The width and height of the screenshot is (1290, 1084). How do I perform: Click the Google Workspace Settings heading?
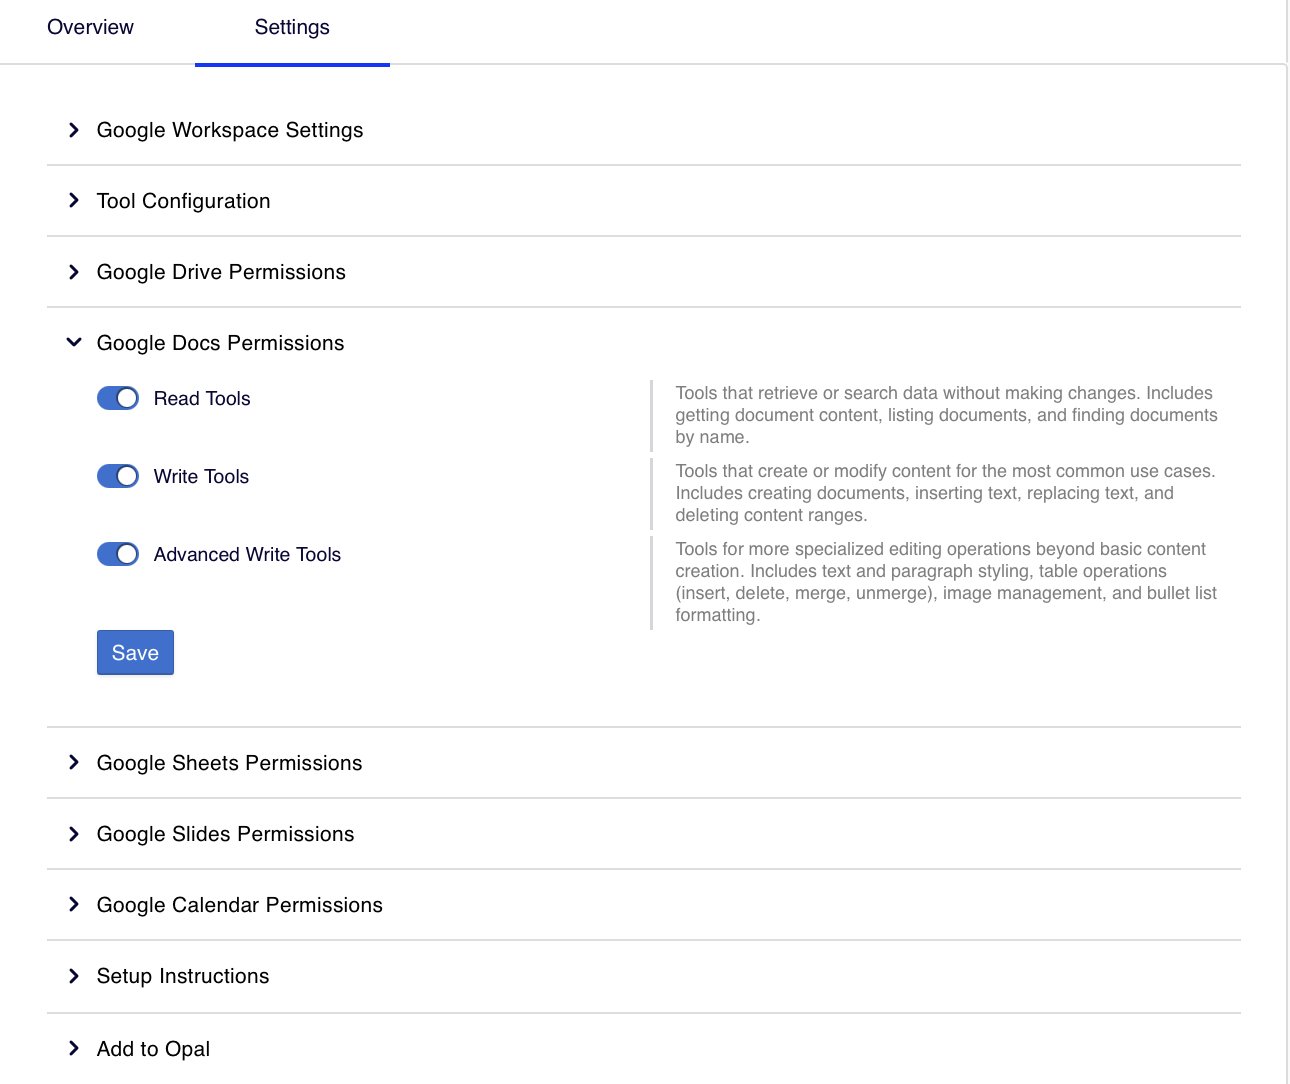point(230,130)
